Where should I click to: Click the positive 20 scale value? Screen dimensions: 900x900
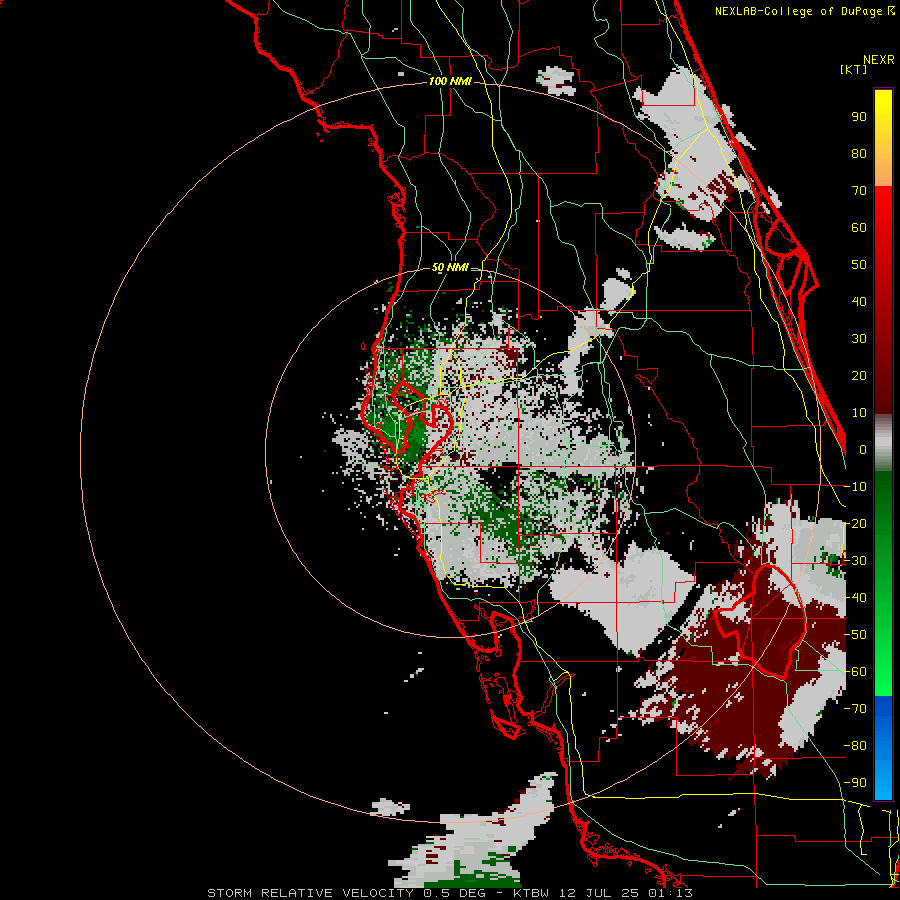(859, 375)
